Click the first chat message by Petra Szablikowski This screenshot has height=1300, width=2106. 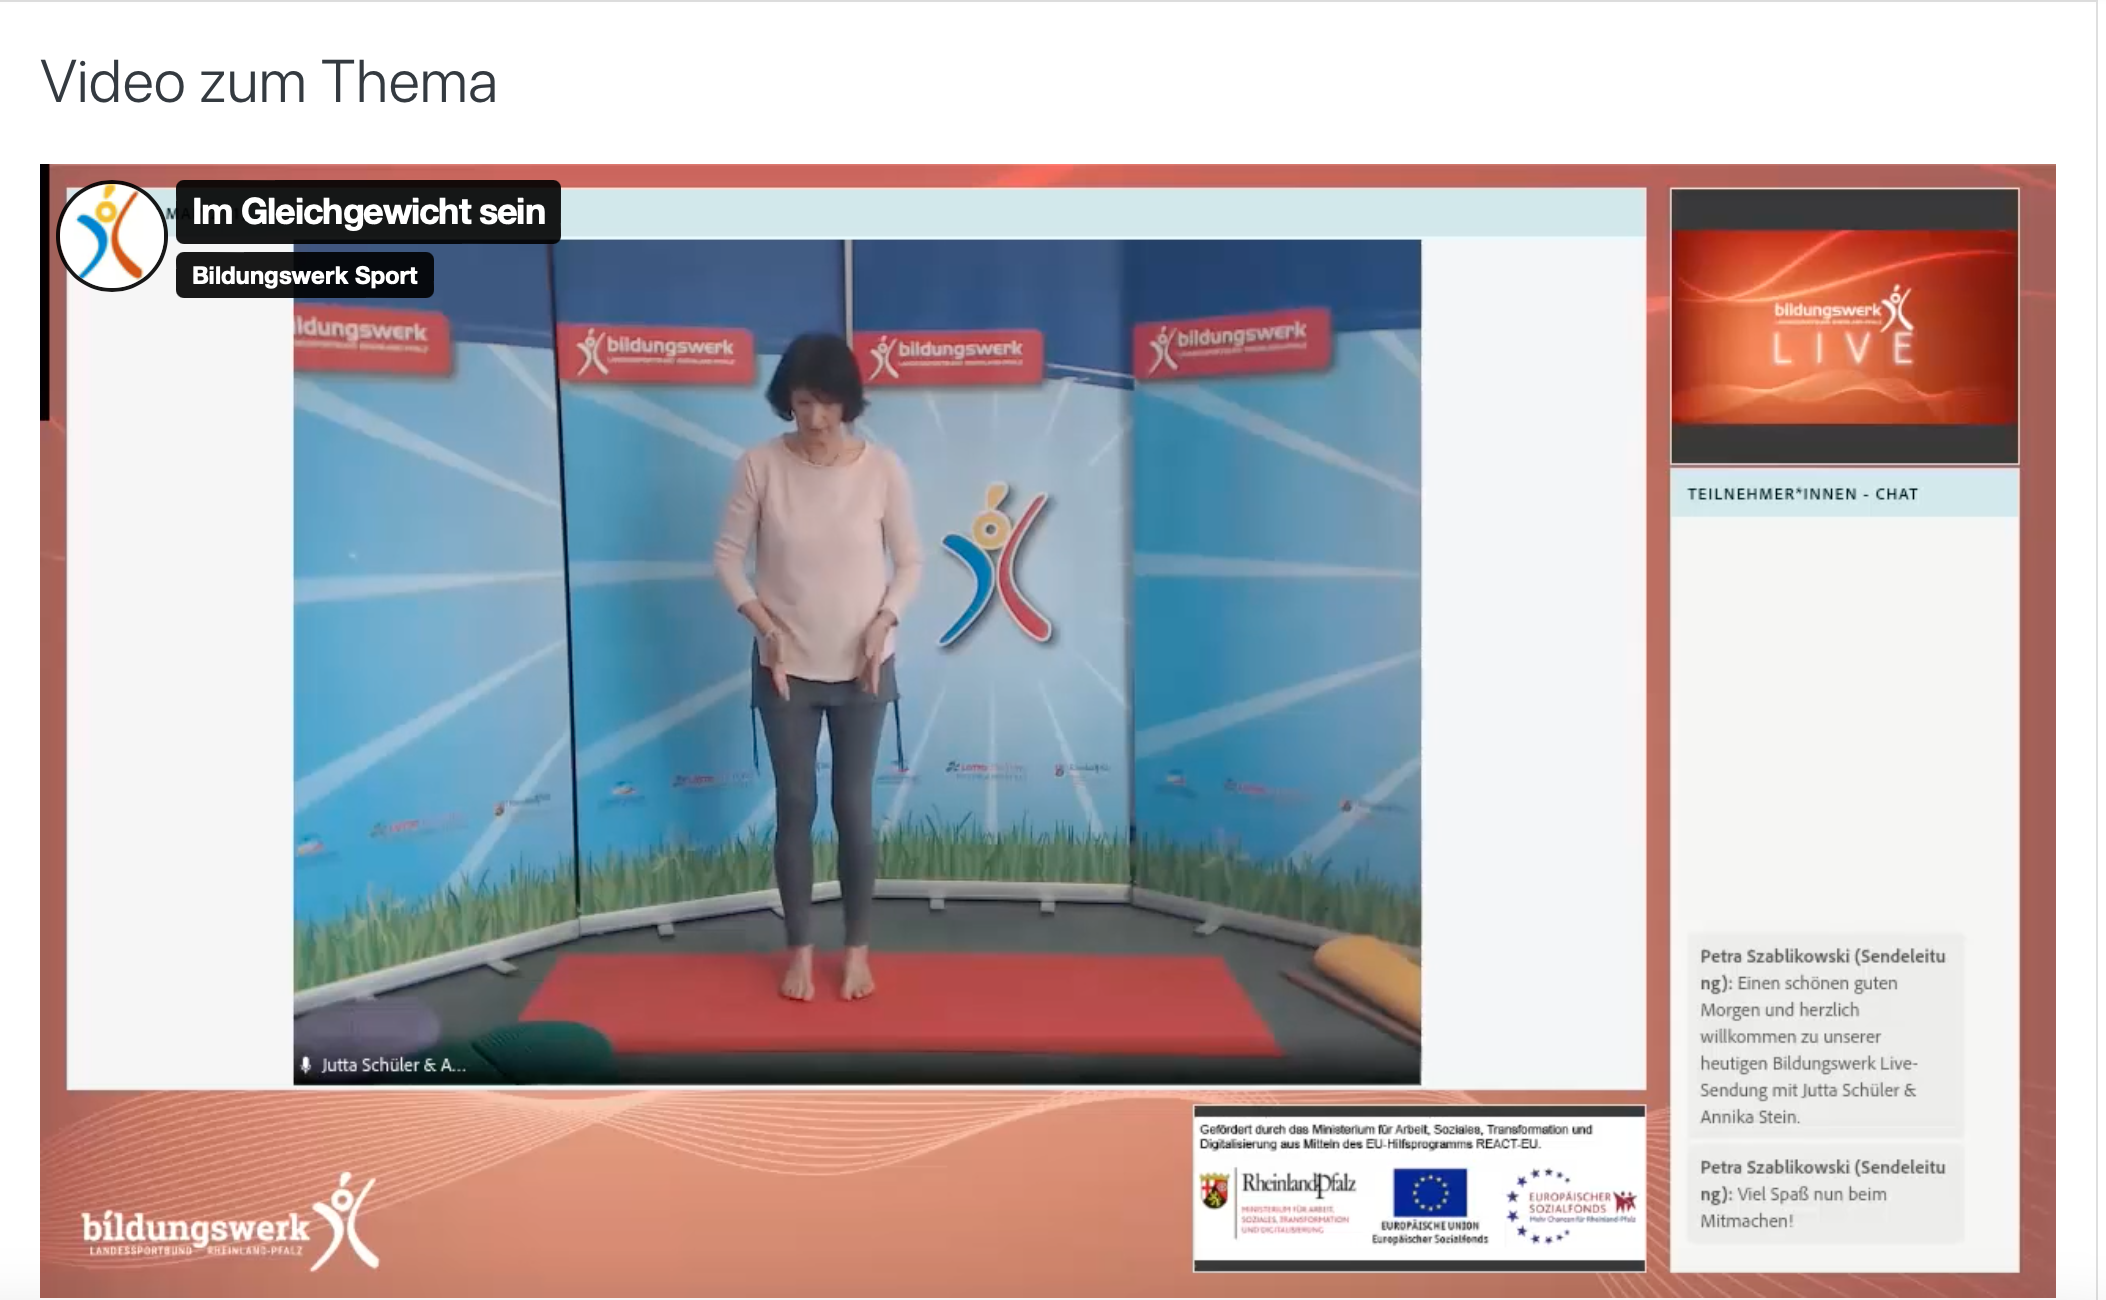coord(1824,1036)
